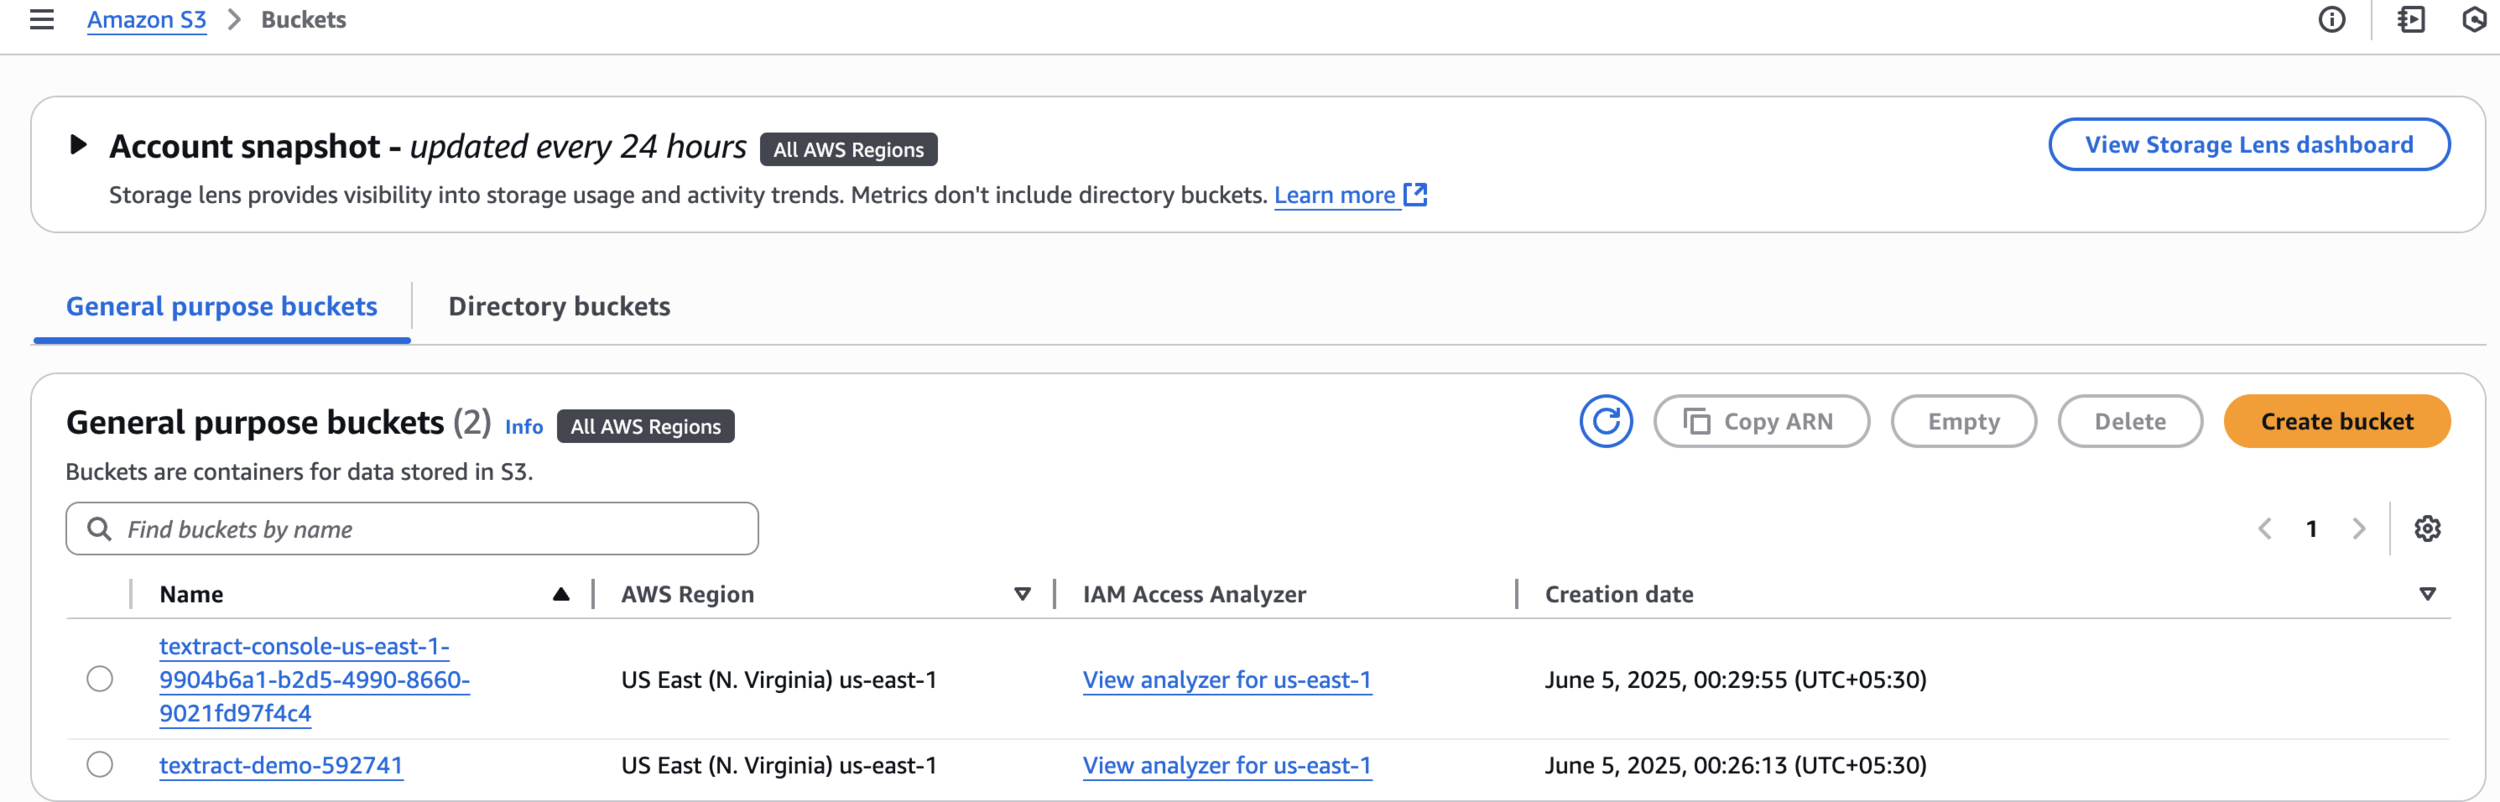Click the Delete button
Screen dimensions: 2500x802
(x=2130, y=421)
